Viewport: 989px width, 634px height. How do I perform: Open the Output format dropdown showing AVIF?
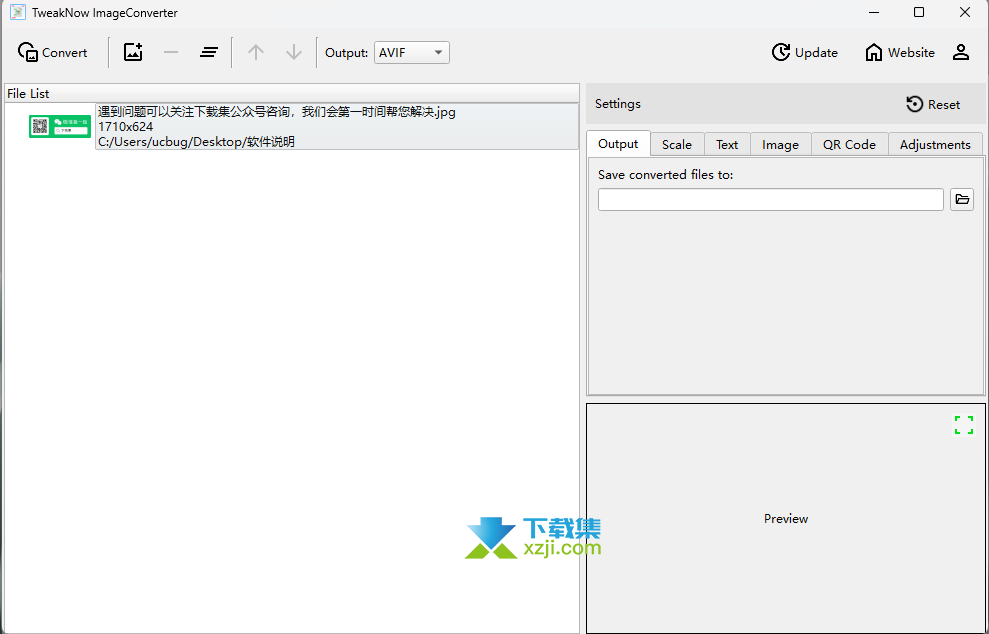point(438,52)
